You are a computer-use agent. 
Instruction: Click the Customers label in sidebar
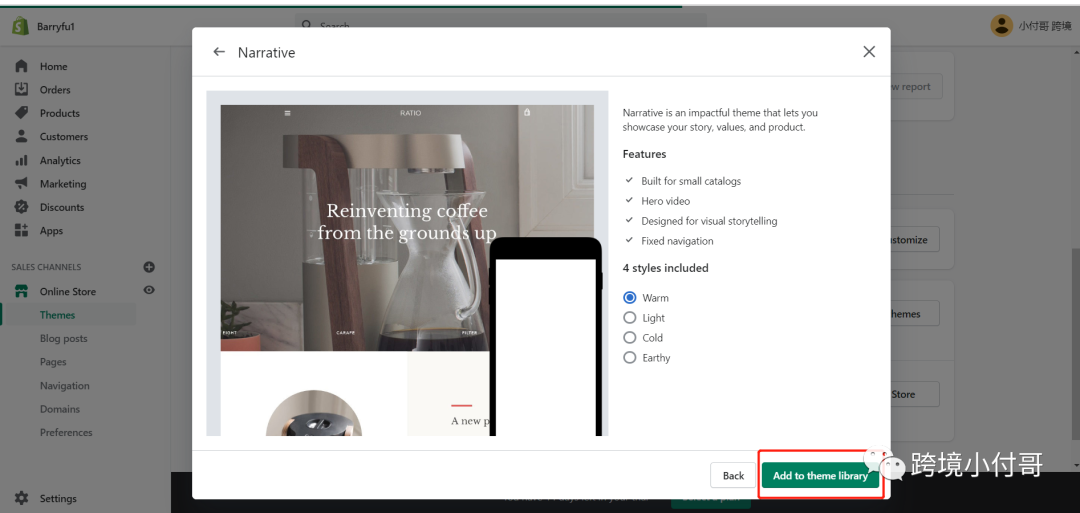click(x=64, y=137)
